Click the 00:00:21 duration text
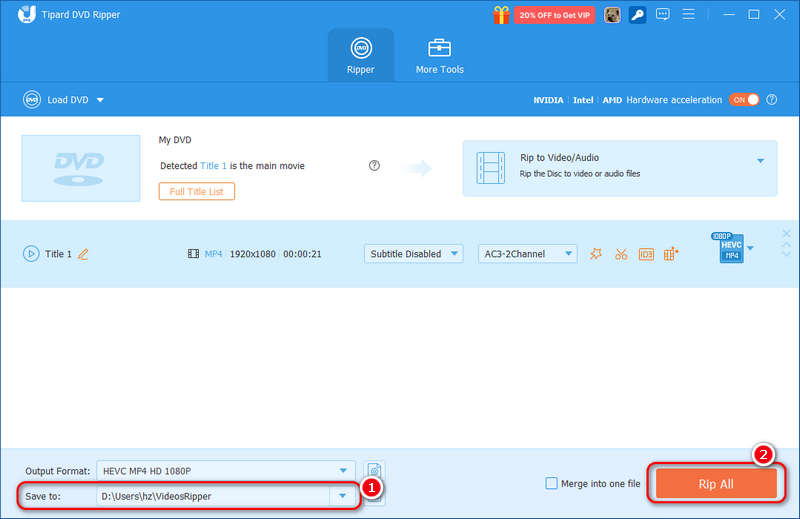This screenshot has width=800, height=519. point(302,254)
